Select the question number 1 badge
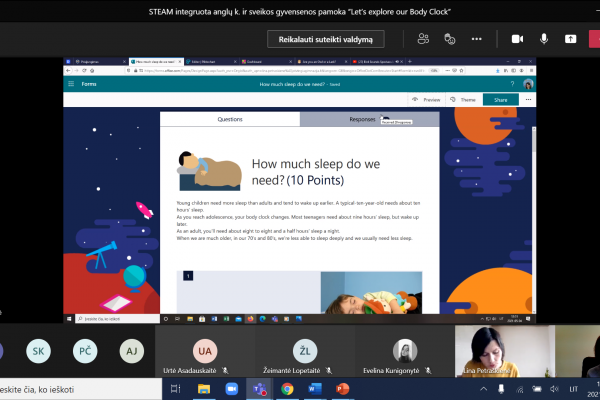This screenshot has width=600, height=400. 188,276
